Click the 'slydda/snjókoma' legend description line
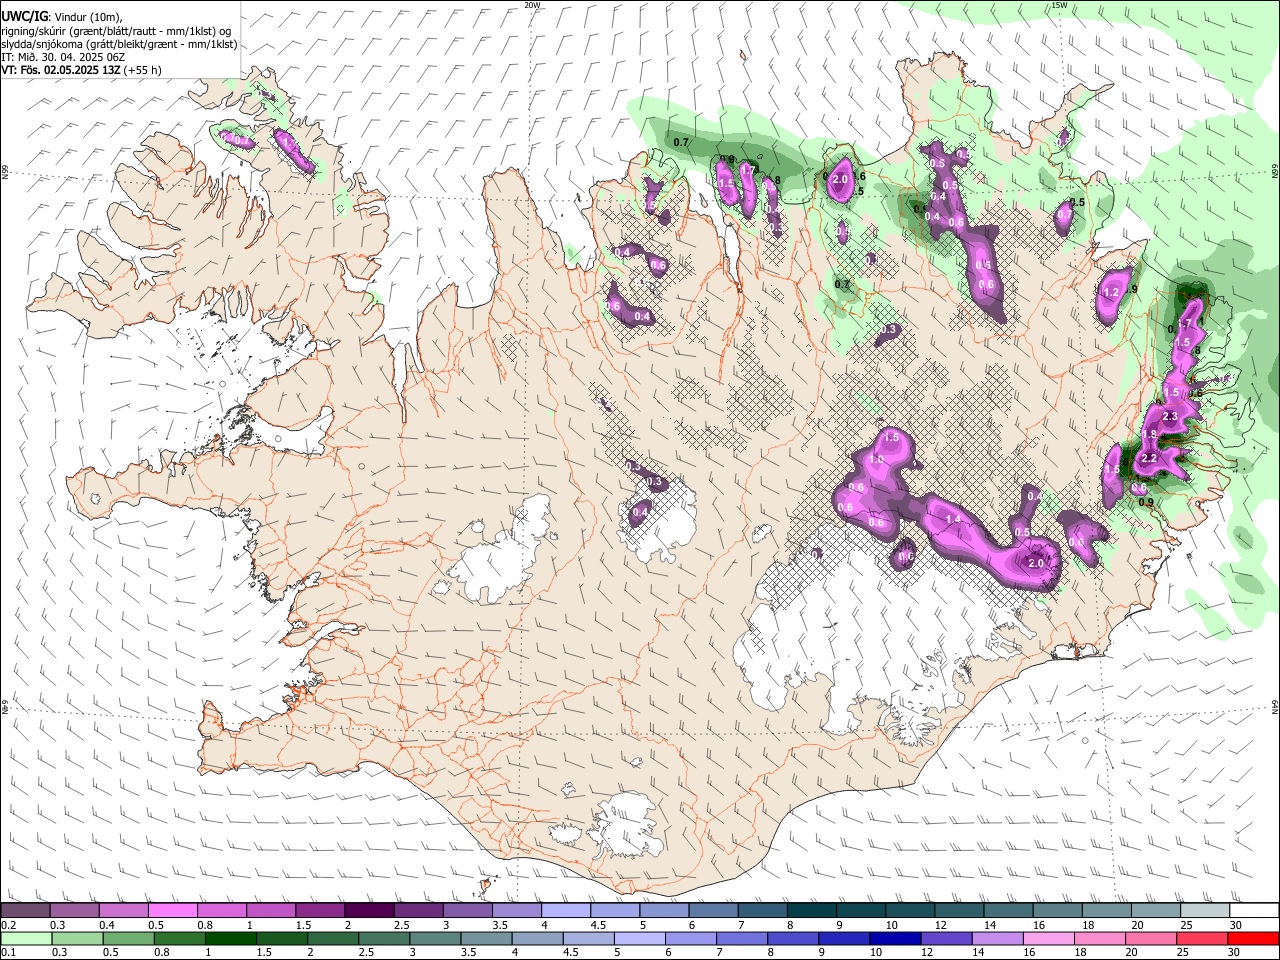Screen dimensions: 1280x960 [x=119, y=44]
